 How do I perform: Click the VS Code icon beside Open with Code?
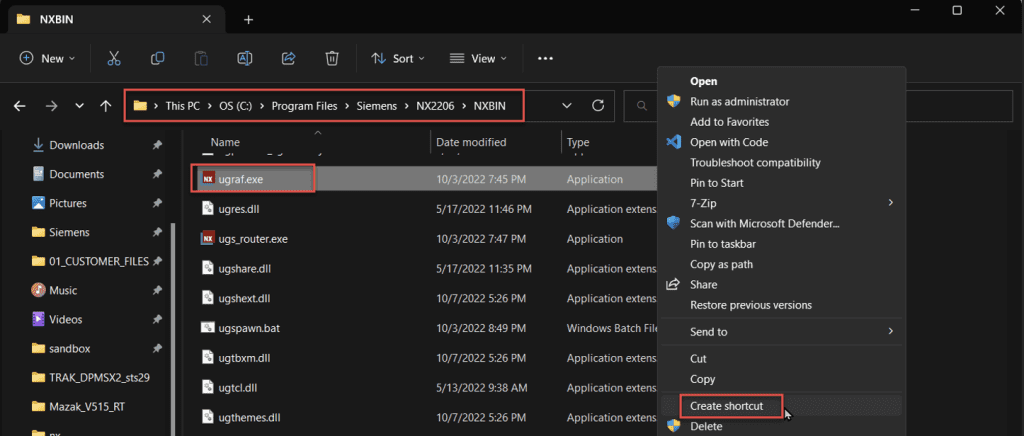pos(673,142)
